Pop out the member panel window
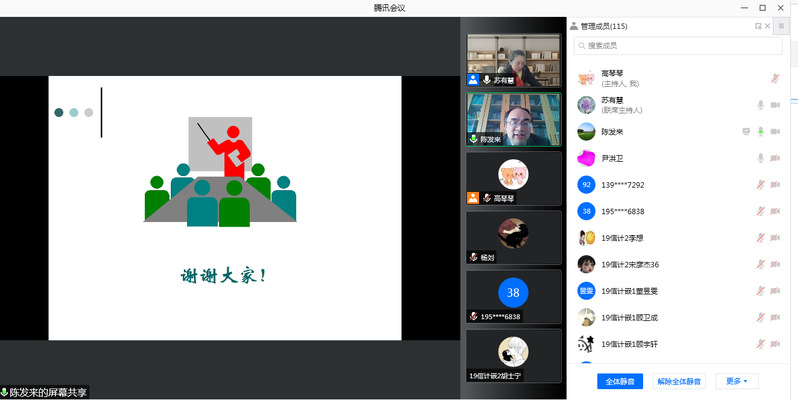The height and width of the screenshot is (400, 798). click(758, 26)
